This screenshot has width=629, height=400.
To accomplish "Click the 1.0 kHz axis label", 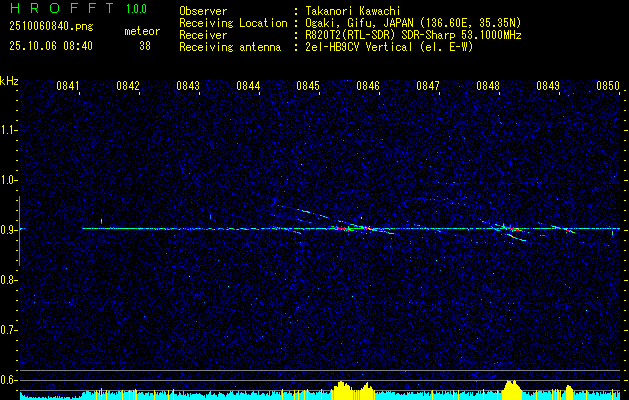I will 9,180.
